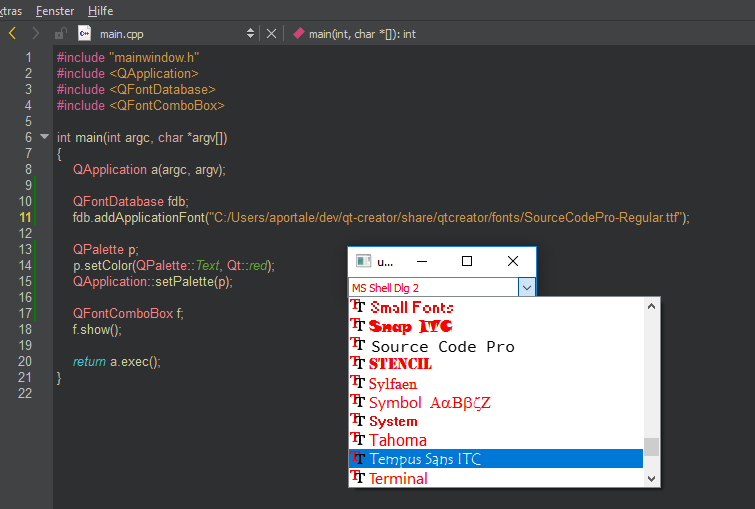This screenshot has height=509, width=755.
Task: Select Source Code Pro from font list
Action: [x=442, y=346]
